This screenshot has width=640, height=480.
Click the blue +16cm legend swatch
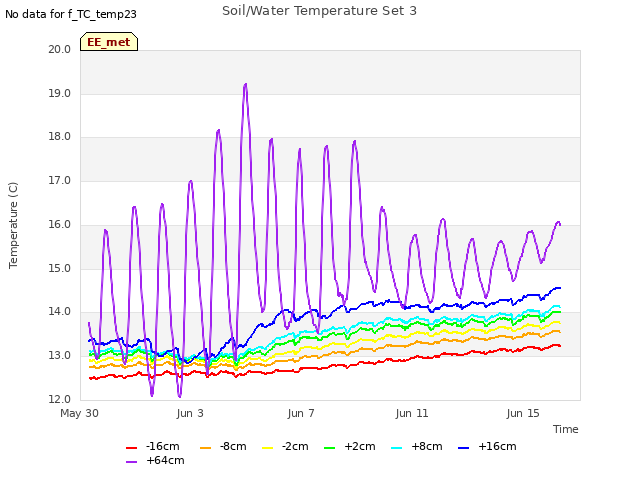[463, 448]
